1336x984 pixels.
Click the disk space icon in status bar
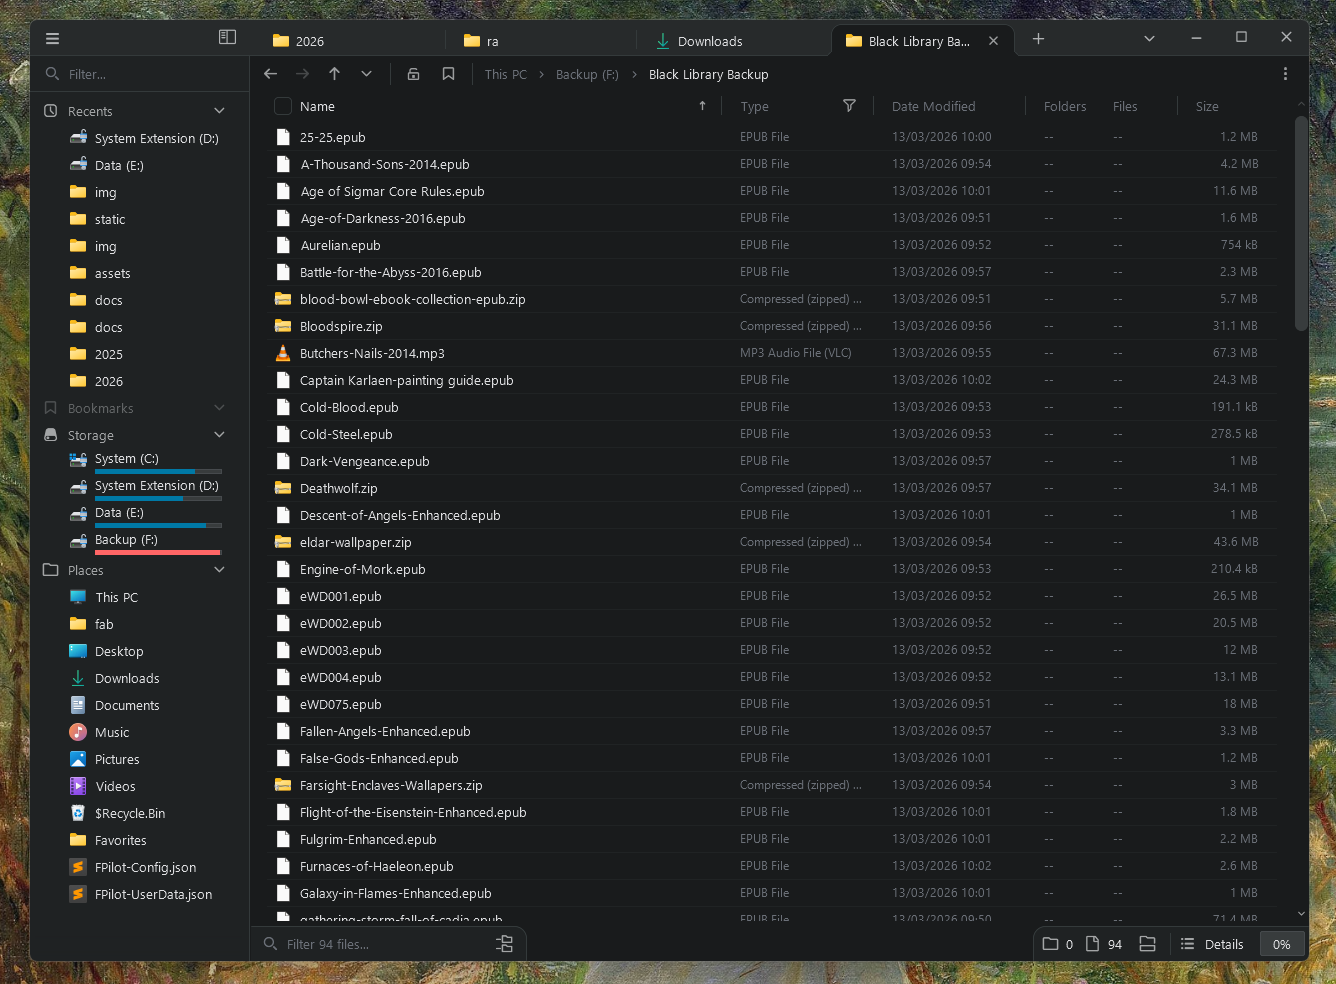click(x=1147, y=944)
